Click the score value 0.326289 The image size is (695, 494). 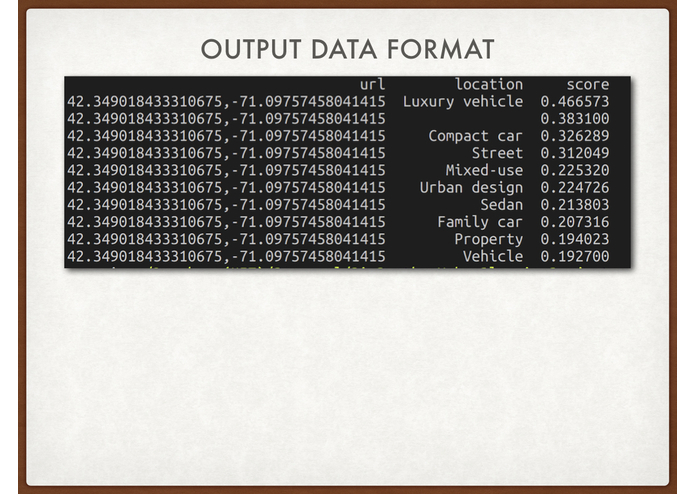point(575,136)
